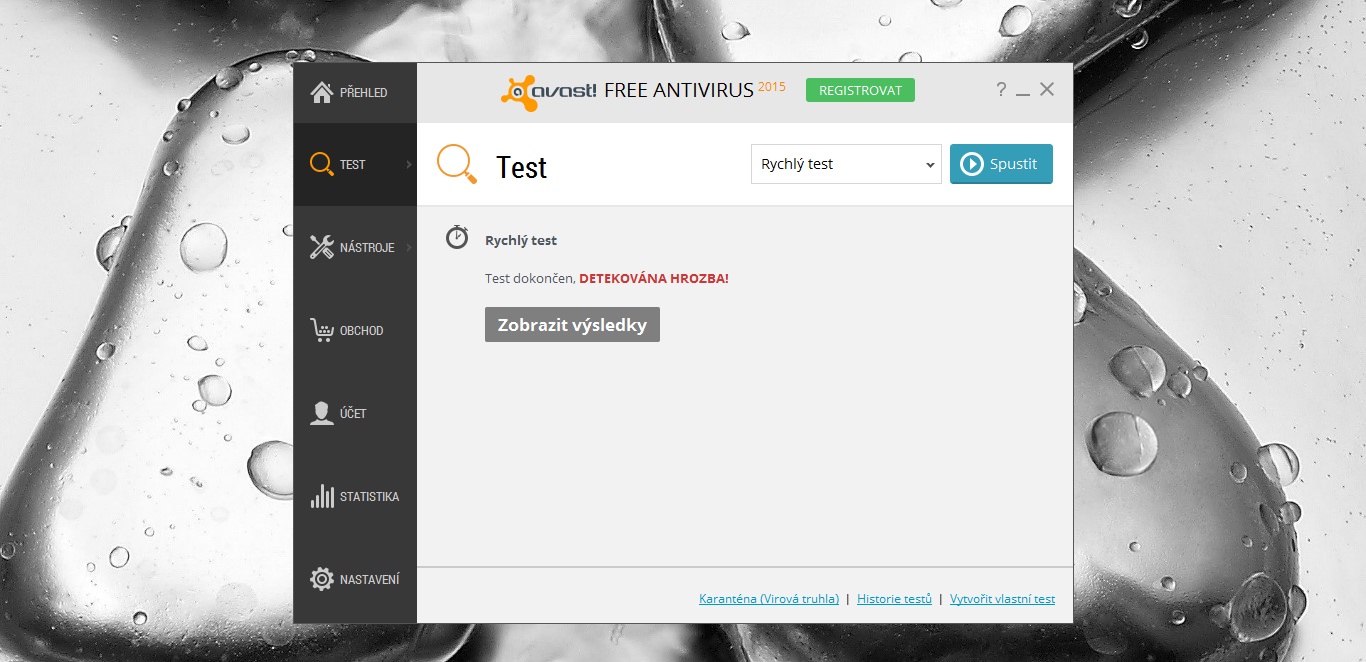Open Historie testů link
1366x662 pixels.
(894, 599)
